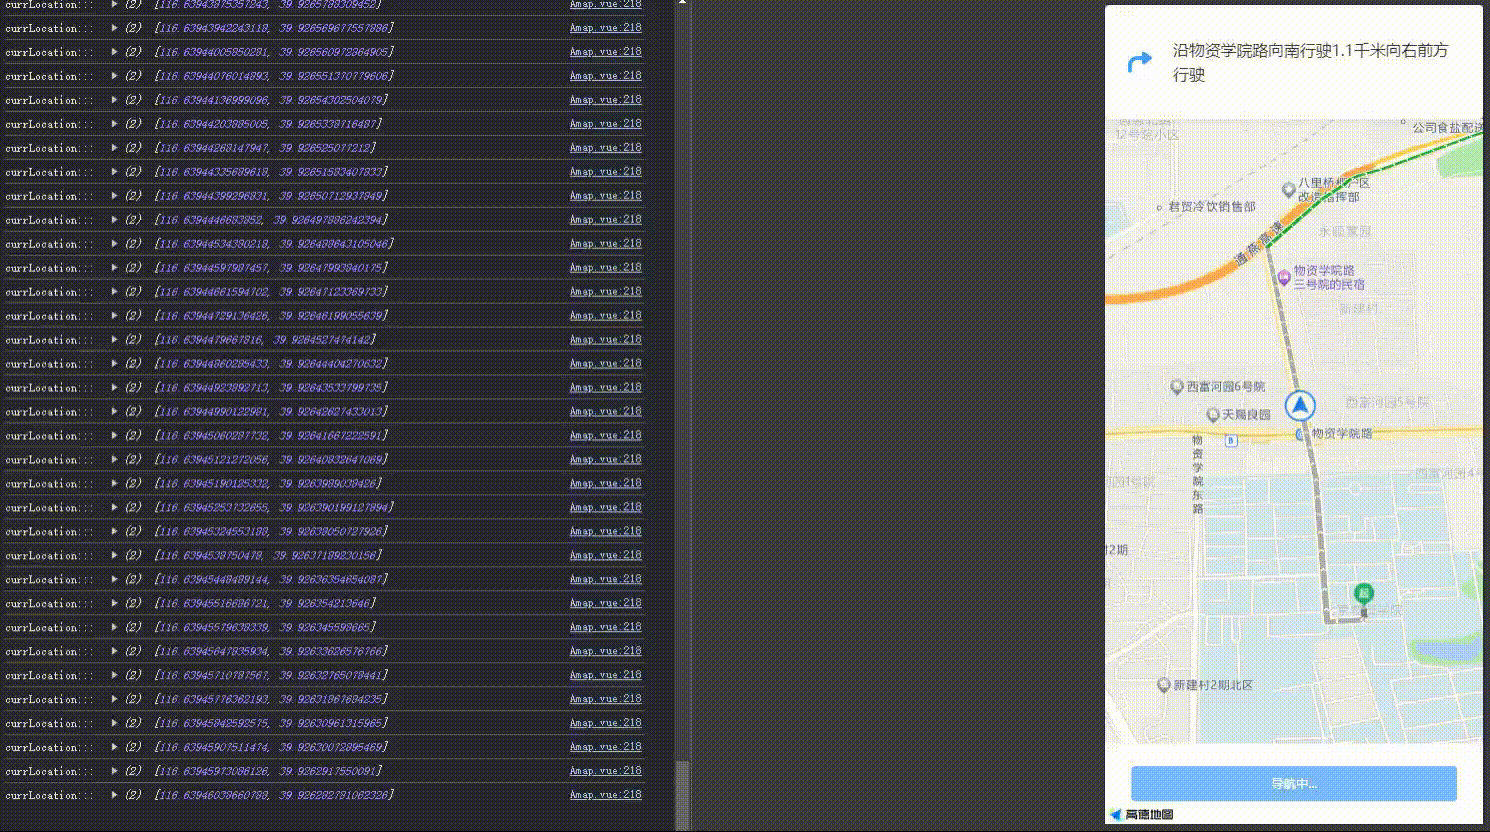This screenshot has width=1490, height=832.
Task: Click the 物资学院路 station marker on map
Action: [1301, 433]
